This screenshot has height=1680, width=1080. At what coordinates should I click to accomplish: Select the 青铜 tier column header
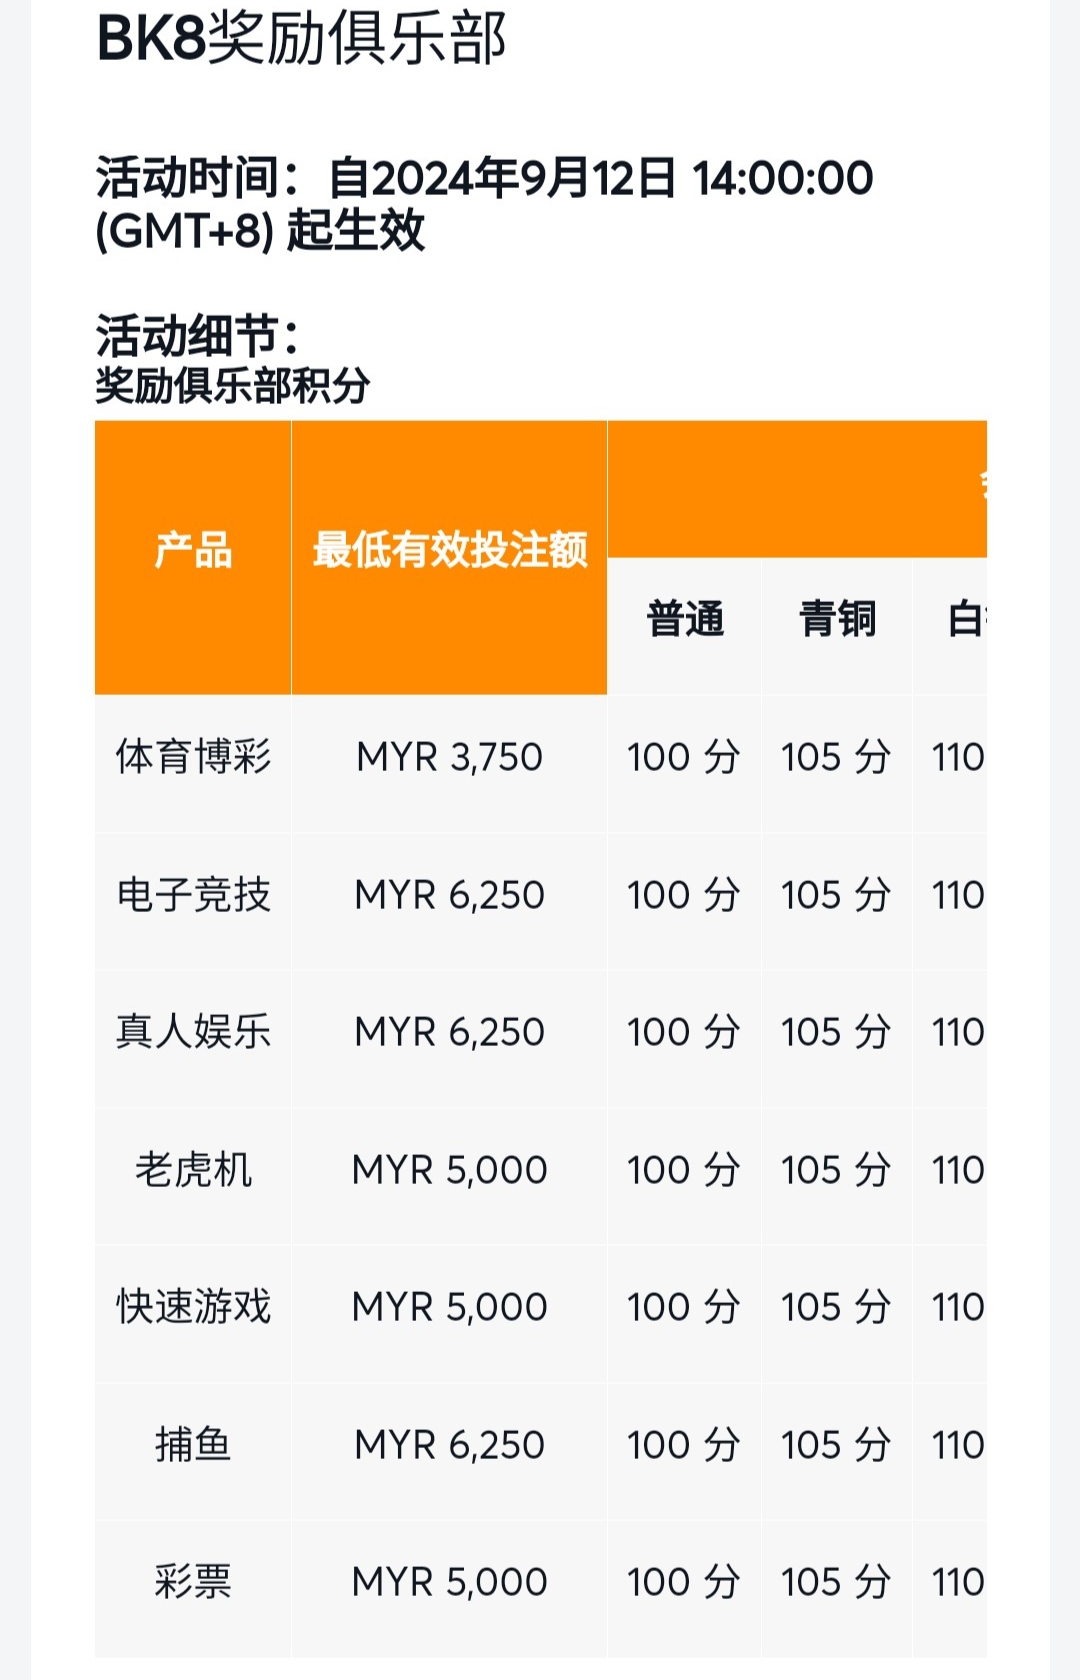pyautogui.click(x=837, y=620)
